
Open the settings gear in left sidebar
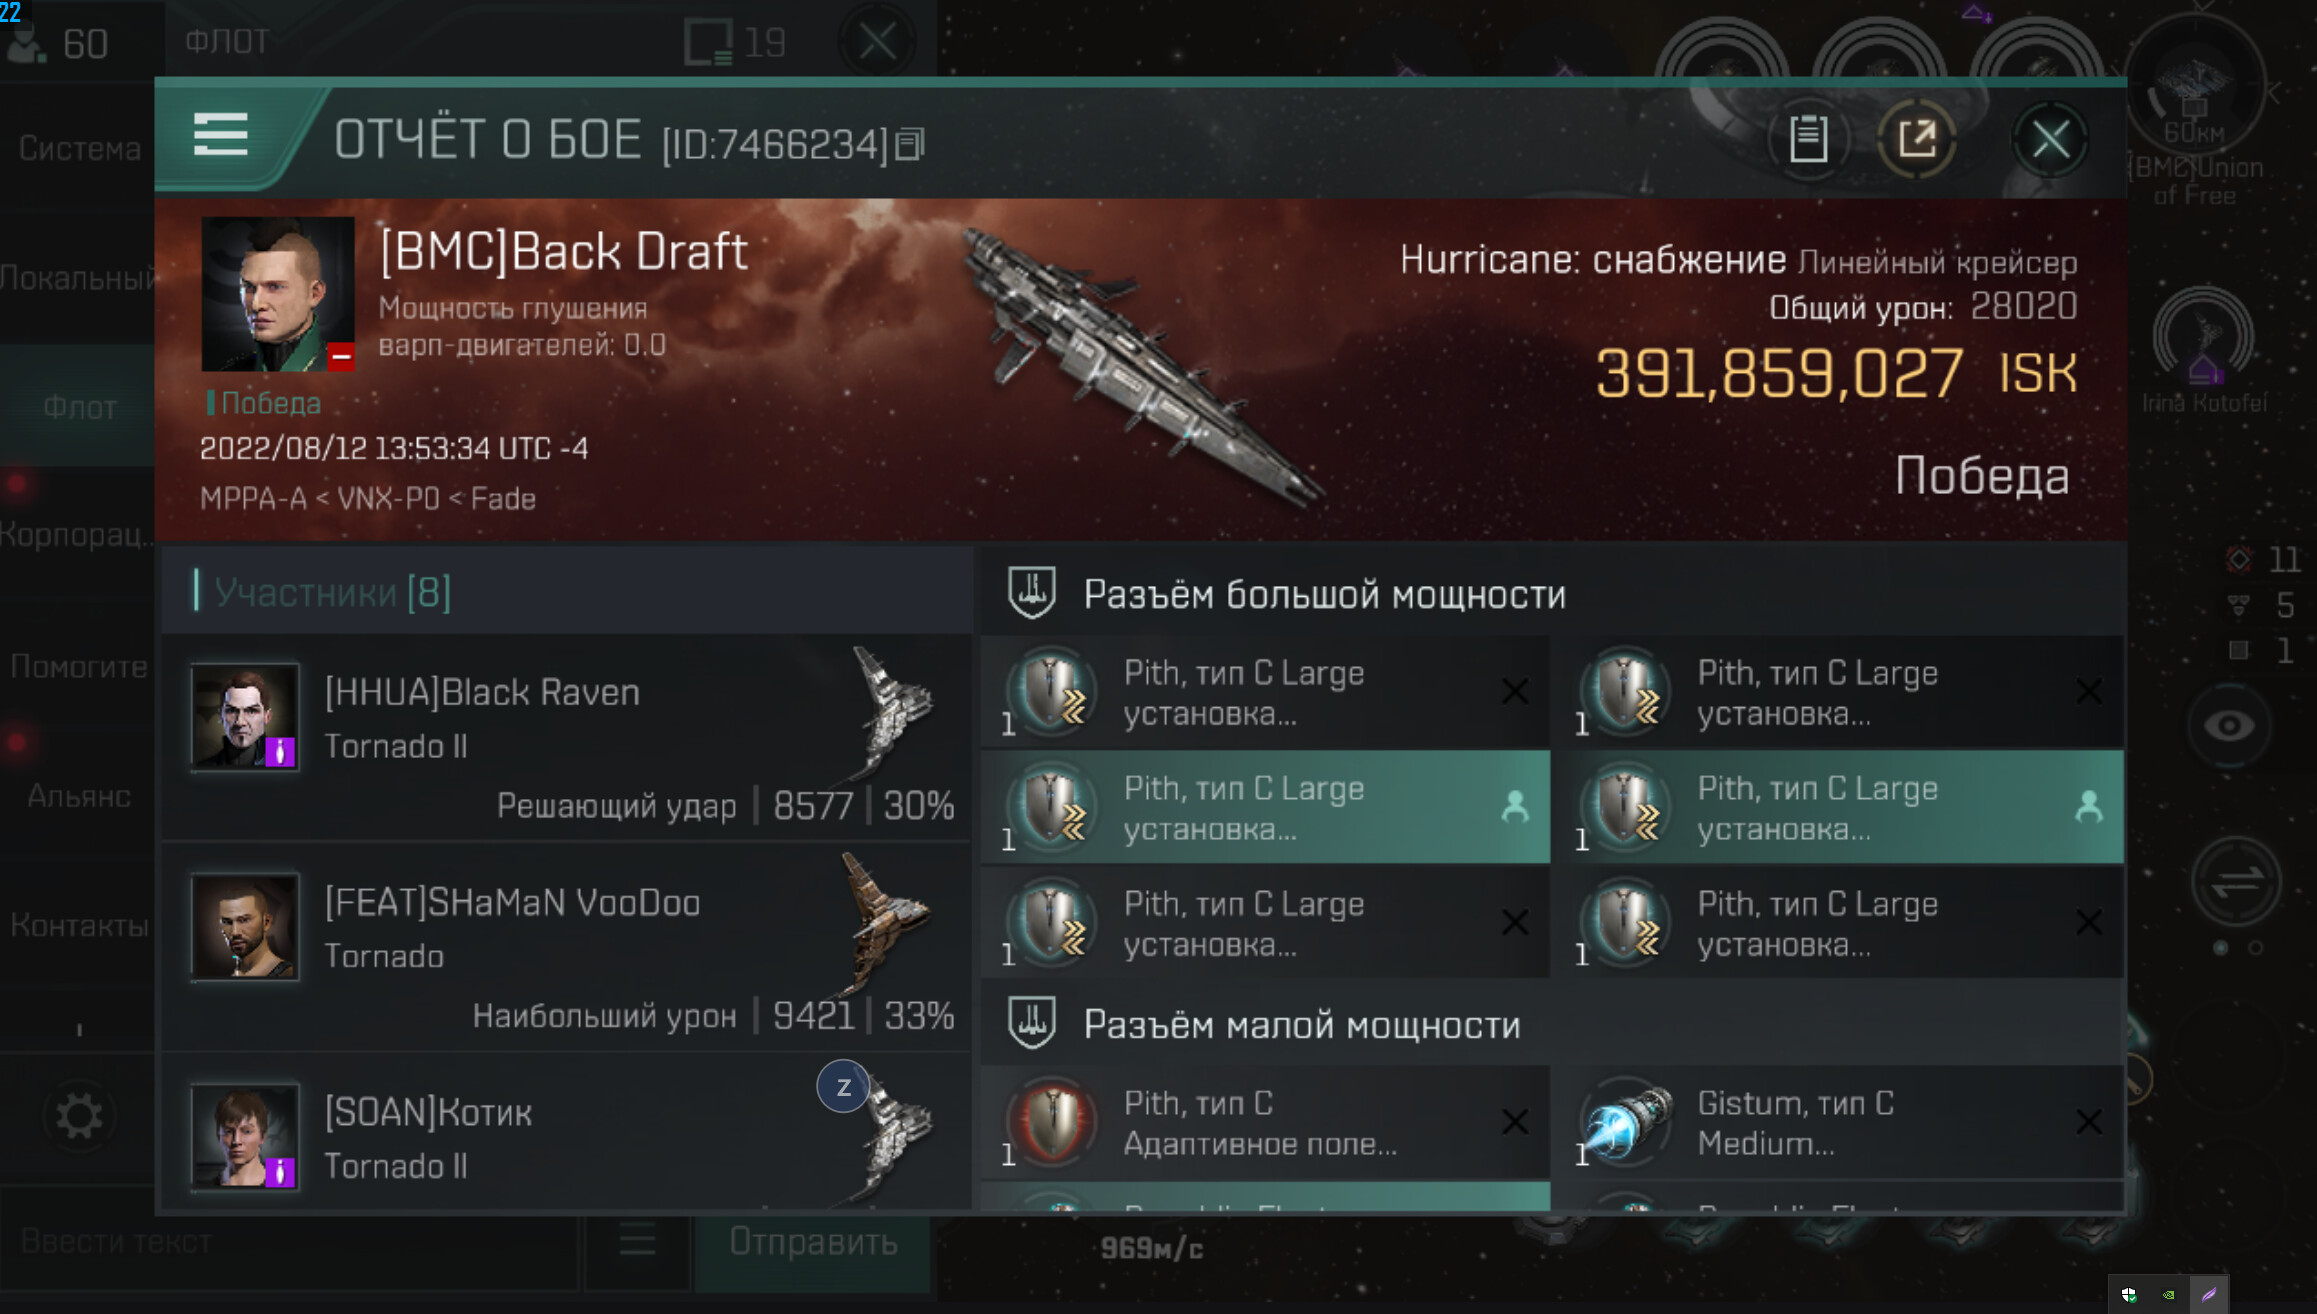[79, 1116]
